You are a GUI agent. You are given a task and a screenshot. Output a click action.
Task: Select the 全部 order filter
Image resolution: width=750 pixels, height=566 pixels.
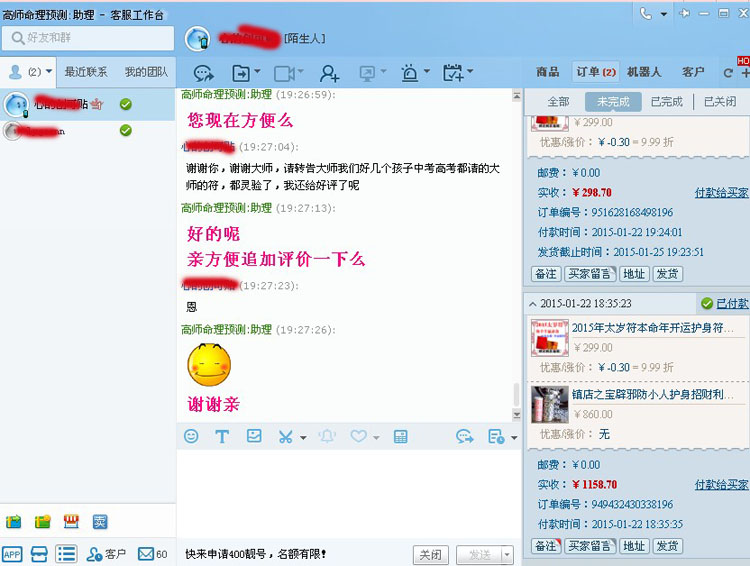point(558,102)
